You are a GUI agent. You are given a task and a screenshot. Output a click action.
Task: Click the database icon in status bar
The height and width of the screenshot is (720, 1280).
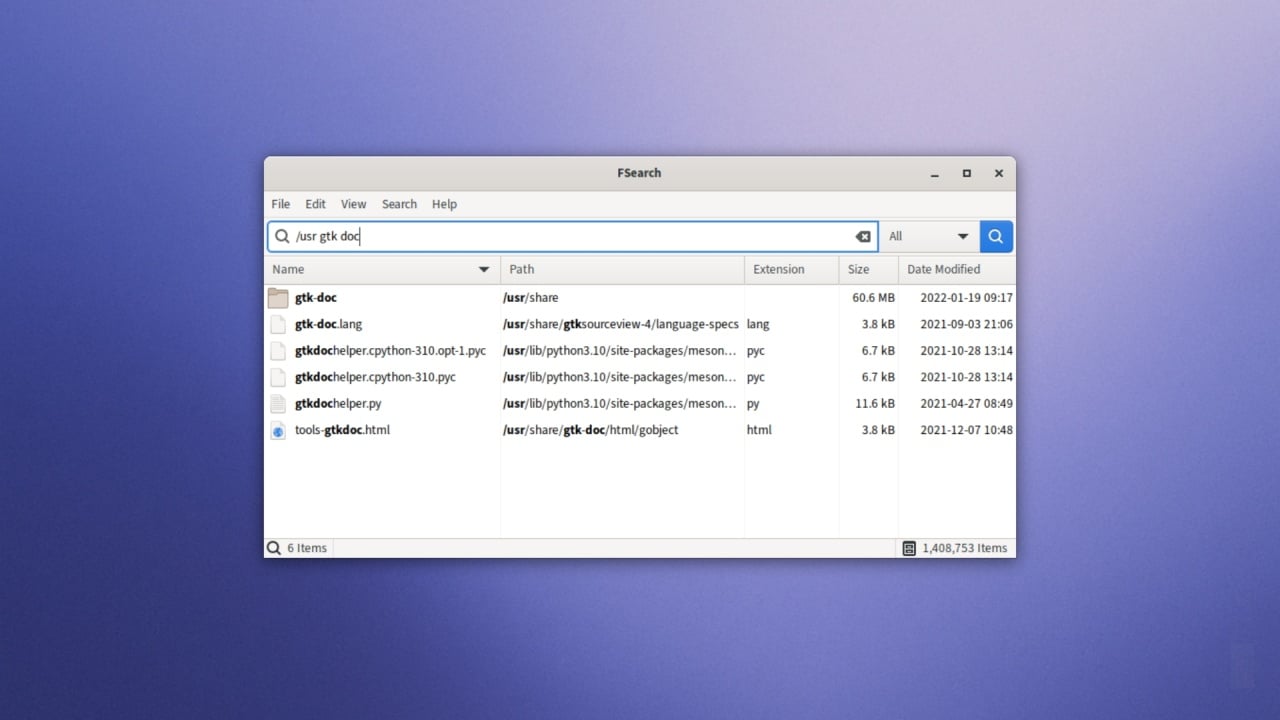909,548
